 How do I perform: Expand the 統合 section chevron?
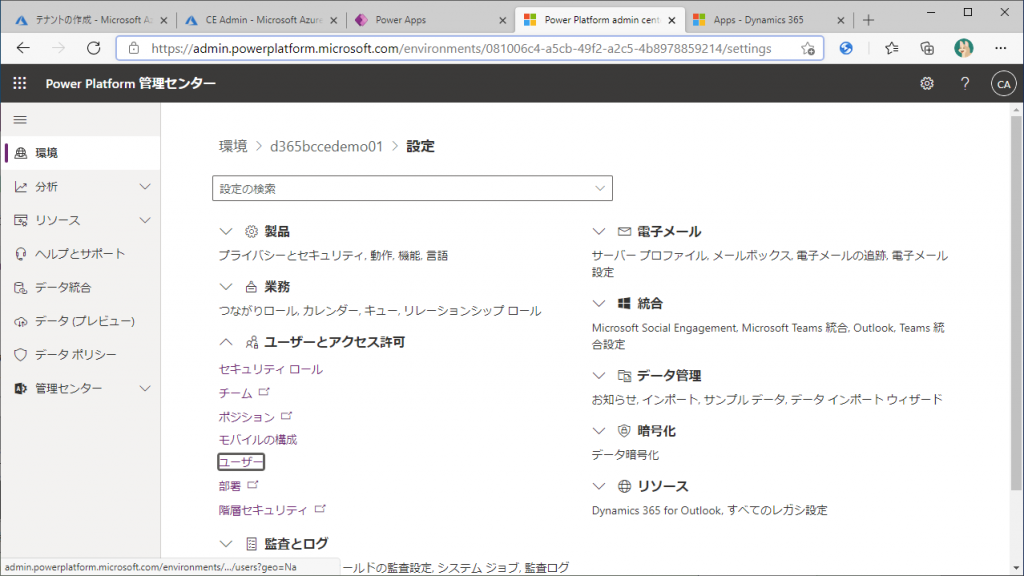599,303
